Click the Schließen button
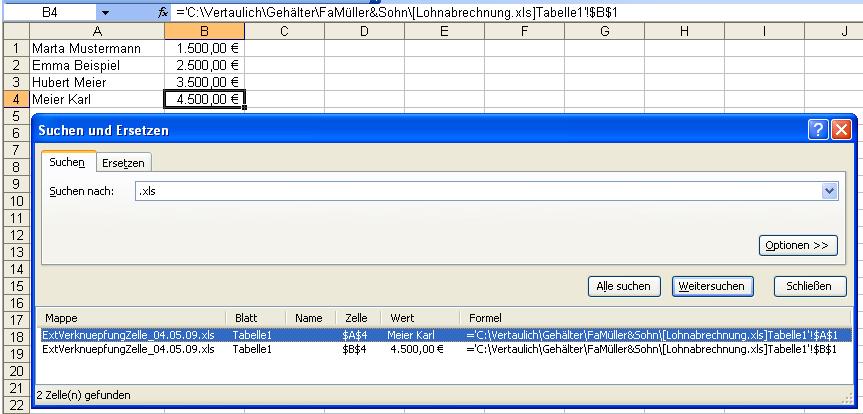This screenshot has height=414, width=863. 803,286
